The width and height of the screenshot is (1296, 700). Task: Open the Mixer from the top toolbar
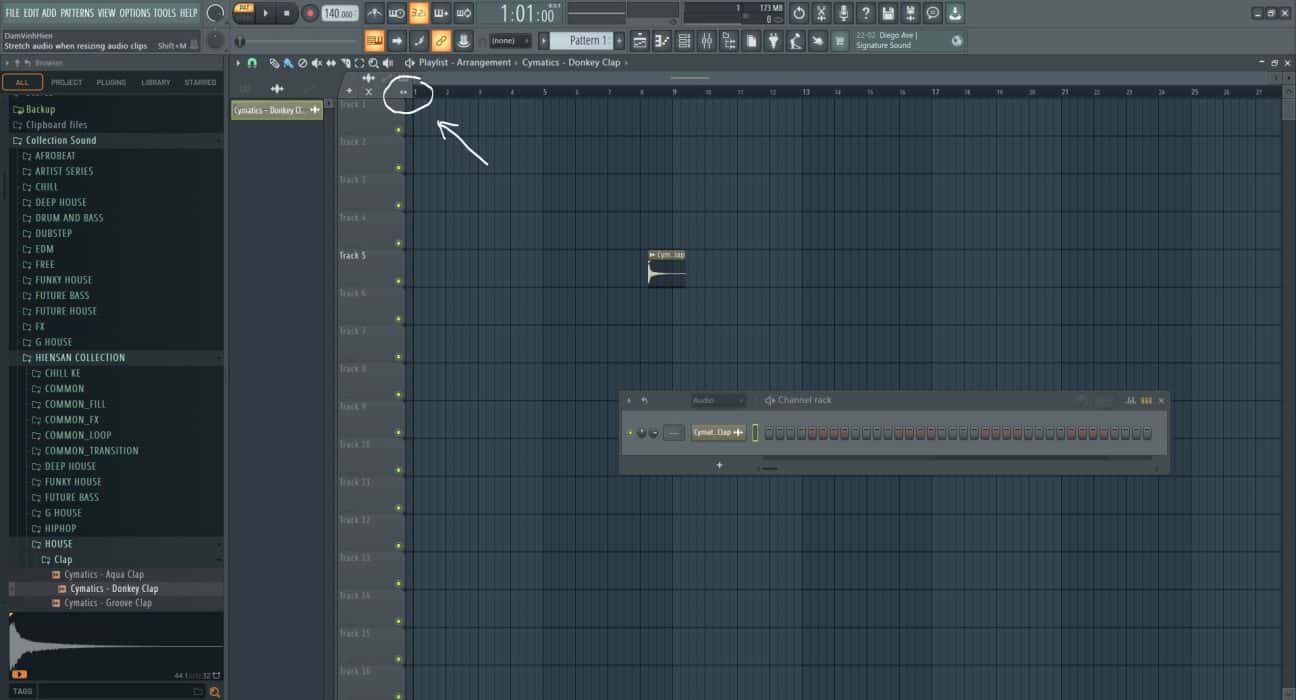(x=707, y=40)
